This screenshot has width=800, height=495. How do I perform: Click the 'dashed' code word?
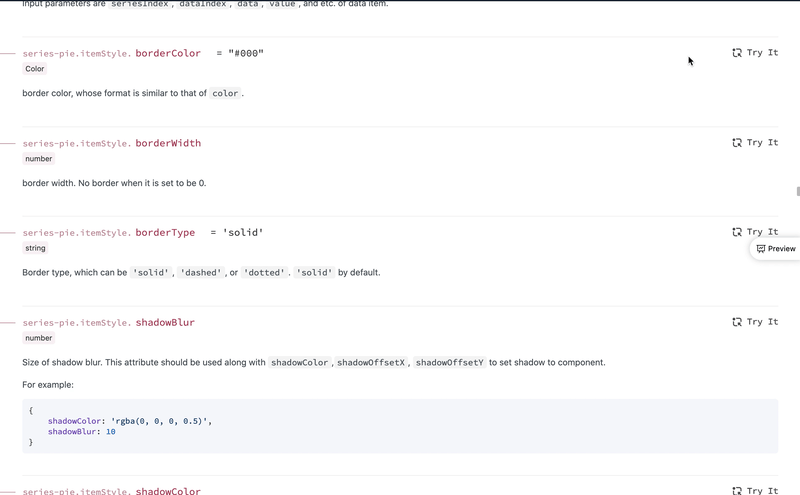[201, 273]
